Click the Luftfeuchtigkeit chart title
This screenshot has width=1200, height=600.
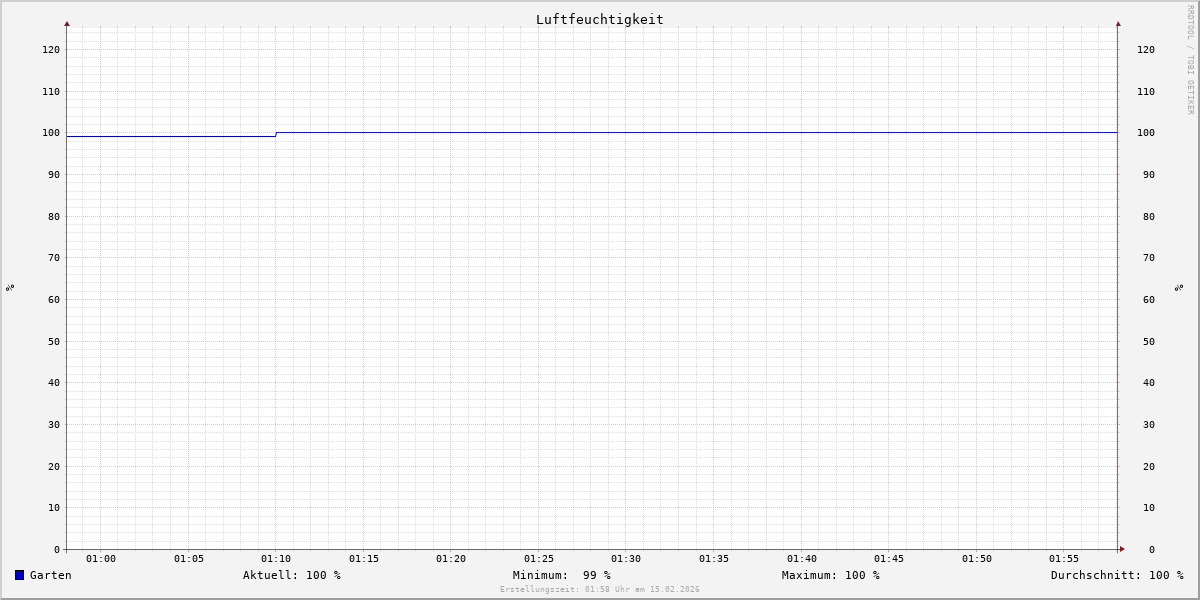599,19
